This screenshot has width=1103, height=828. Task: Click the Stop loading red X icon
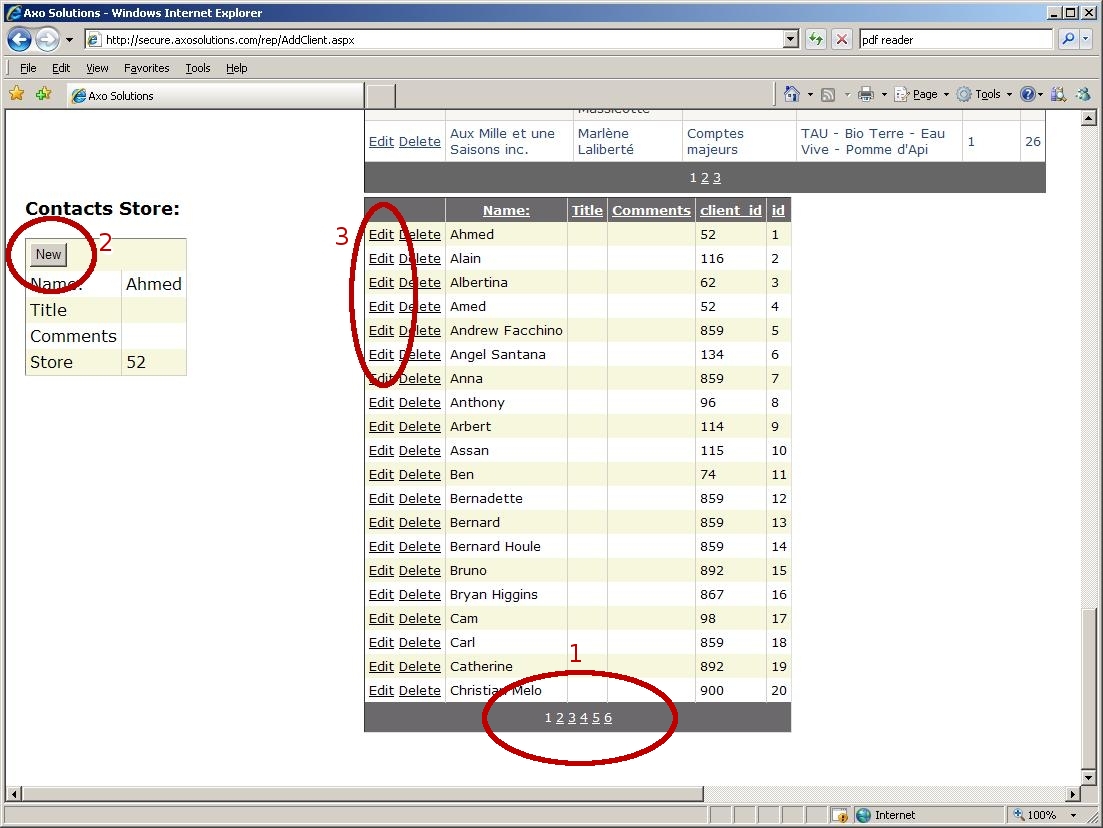click(841, 39)
